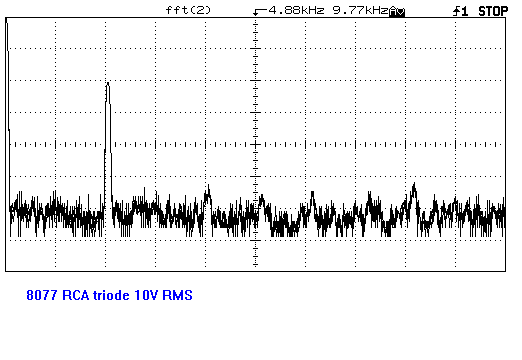The width and height of the screenshot is (522, 360).
Task: Click the highlighted Av averaging indicator
Action: point(397,12)
